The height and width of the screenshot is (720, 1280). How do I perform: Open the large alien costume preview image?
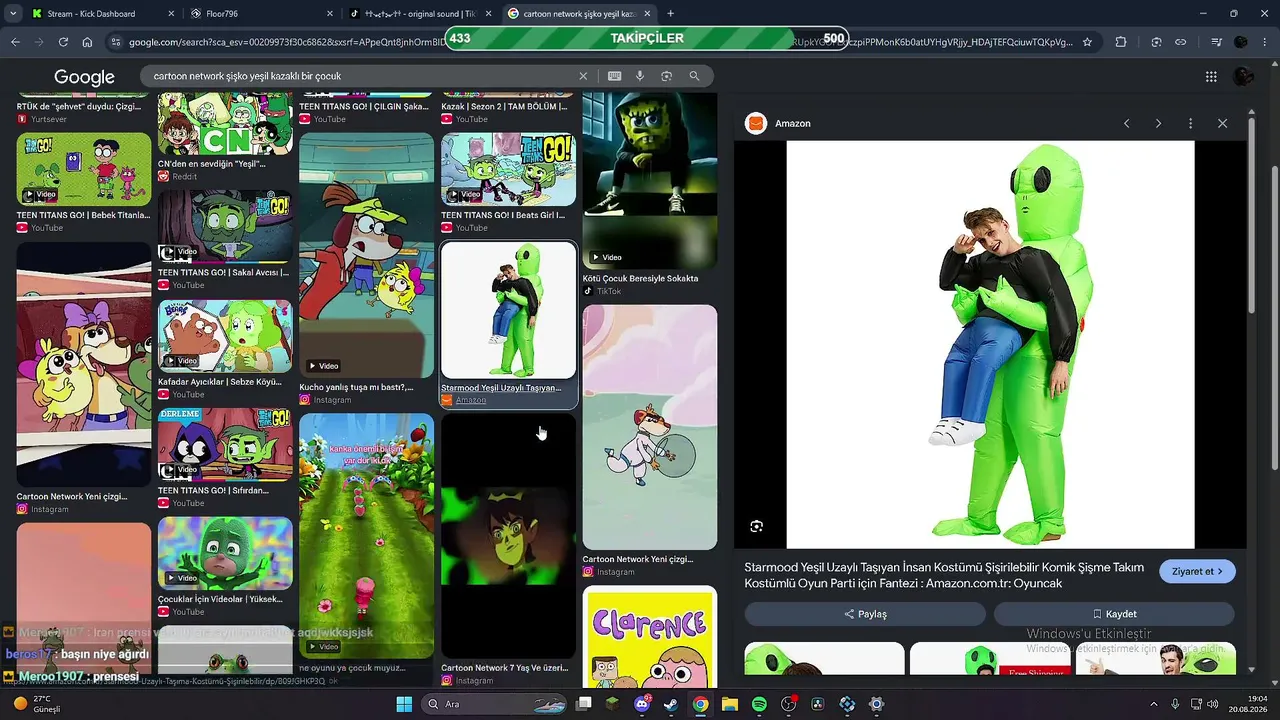pos(990,344)
